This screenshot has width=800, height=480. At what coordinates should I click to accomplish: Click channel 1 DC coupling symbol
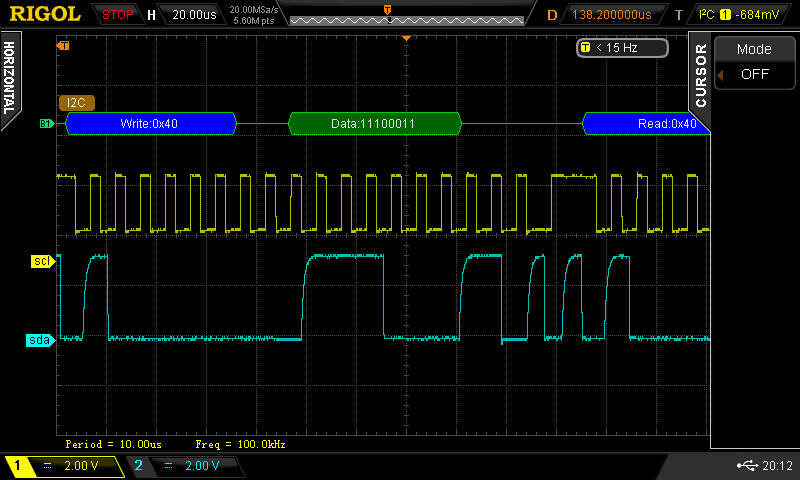47,465
